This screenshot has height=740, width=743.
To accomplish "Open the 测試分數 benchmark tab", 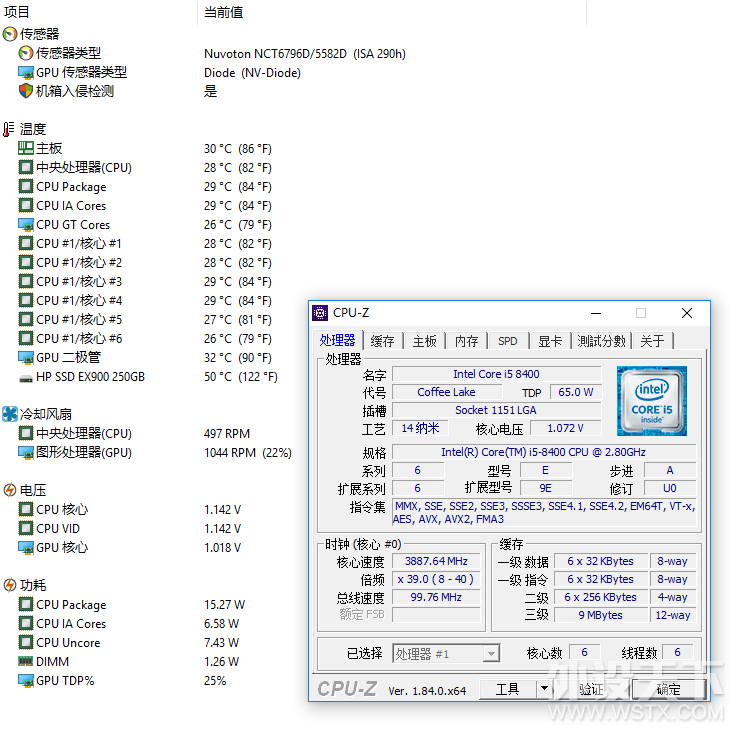I will (601, 341).
